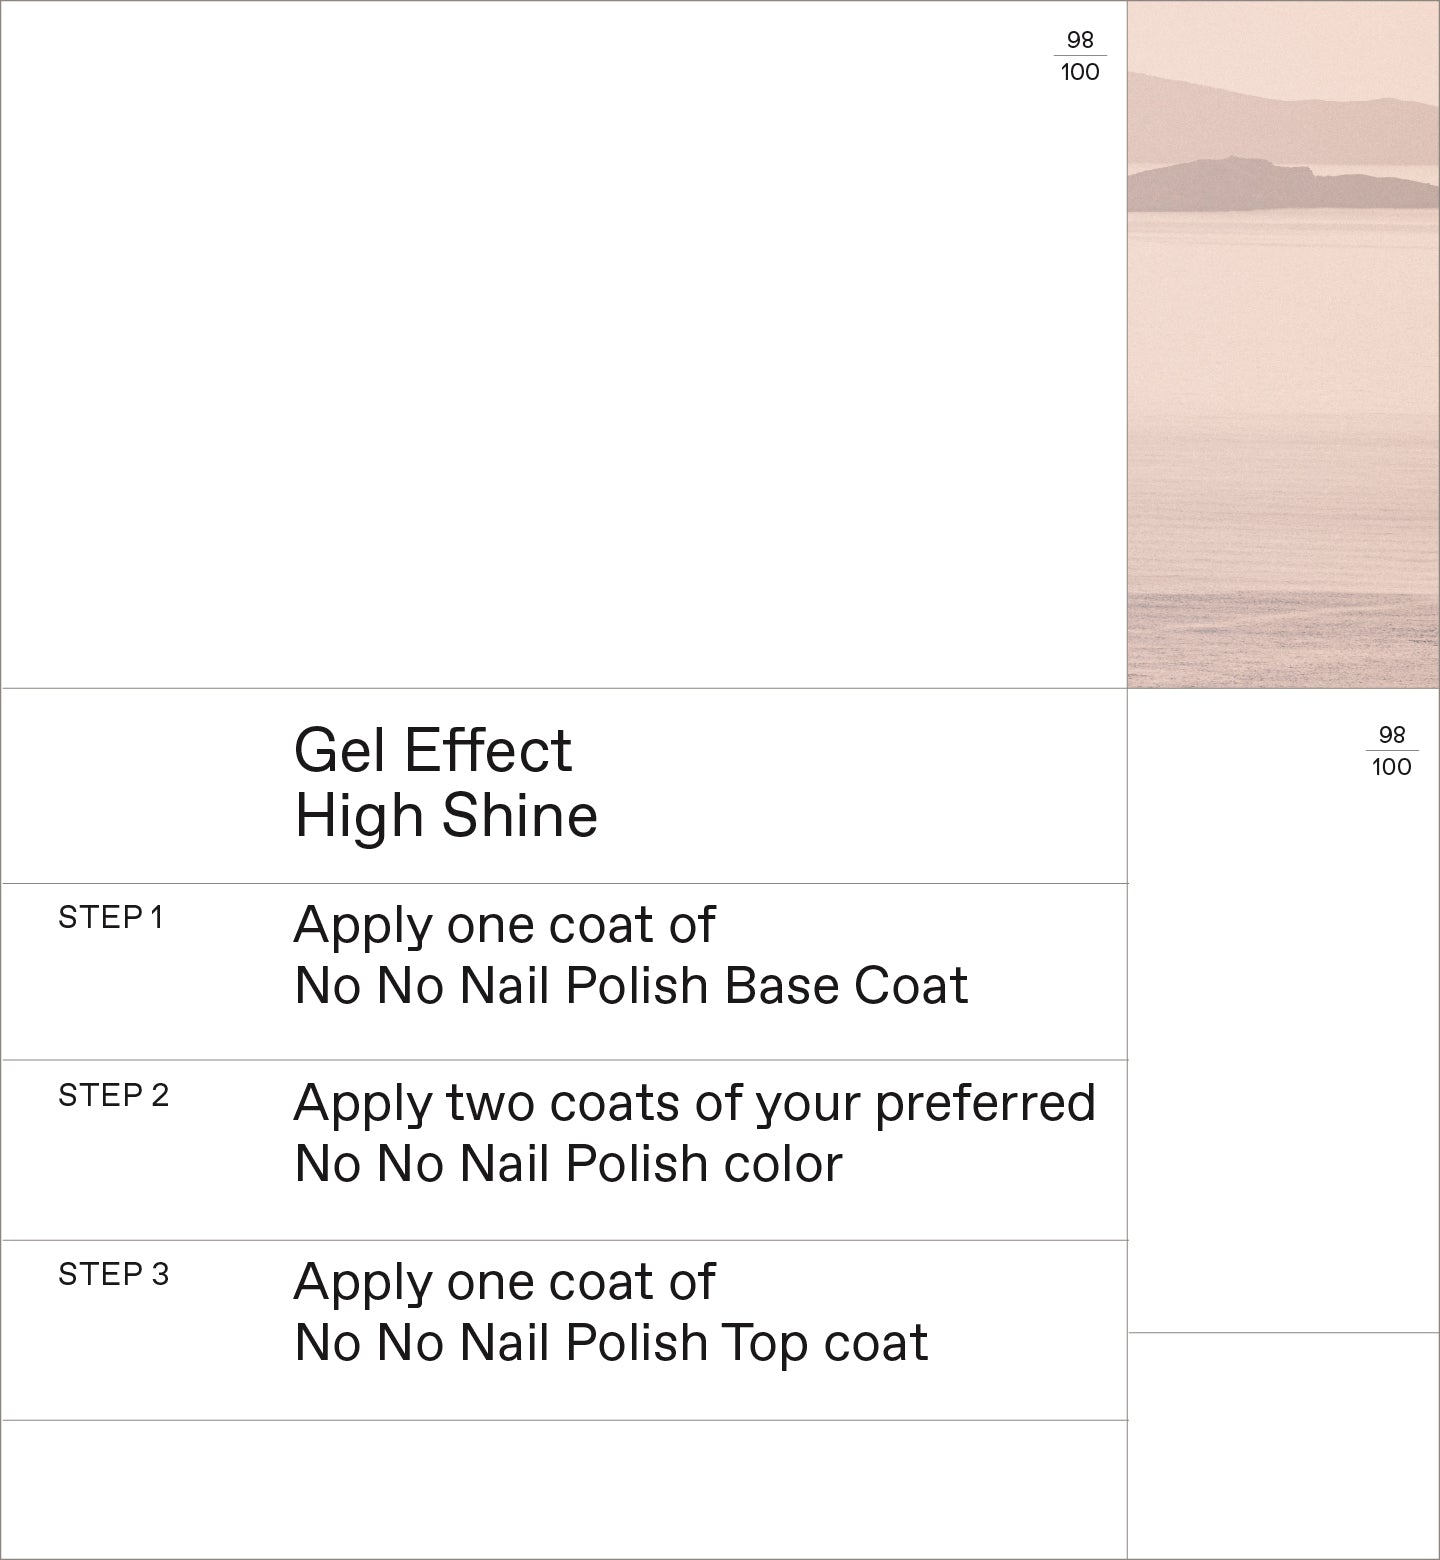Click the "High Shine" title line
1440x1560 pixels.
tap(446, 815)
